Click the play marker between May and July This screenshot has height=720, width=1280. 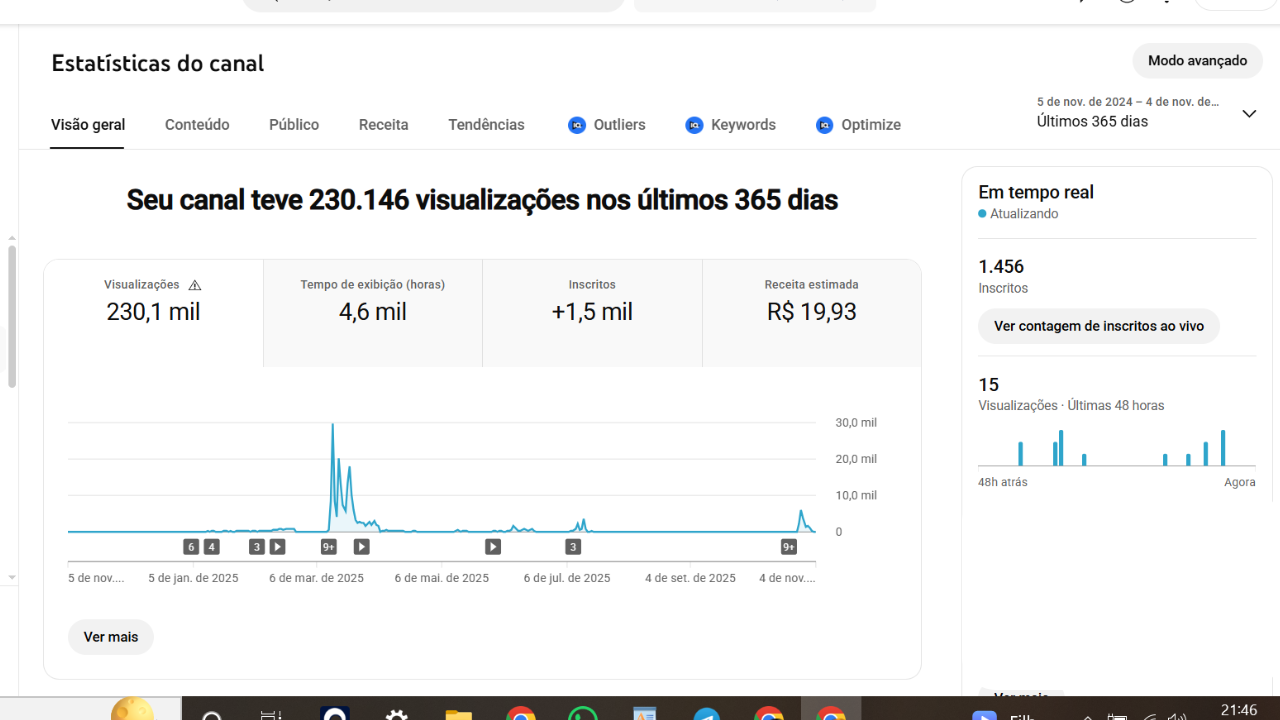point(493,547)
